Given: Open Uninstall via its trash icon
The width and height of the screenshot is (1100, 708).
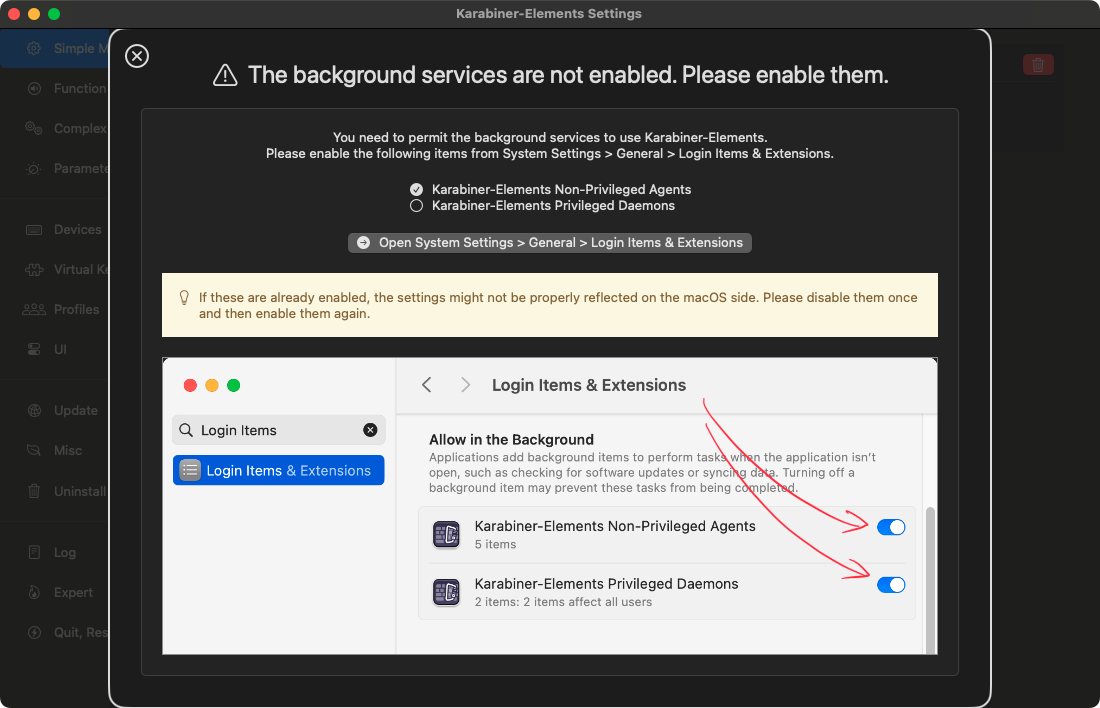Looking at the screenshot, I should pos(34,491).
